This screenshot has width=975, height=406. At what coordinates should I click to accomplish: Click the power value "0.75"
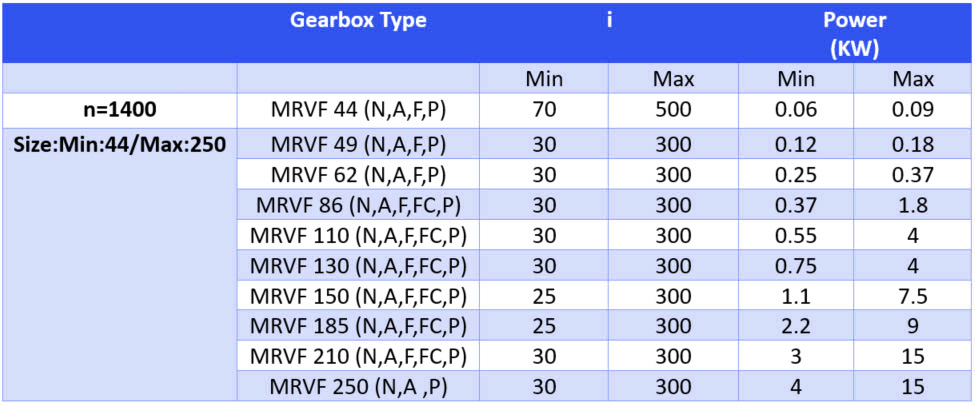(x=795, y=265)
